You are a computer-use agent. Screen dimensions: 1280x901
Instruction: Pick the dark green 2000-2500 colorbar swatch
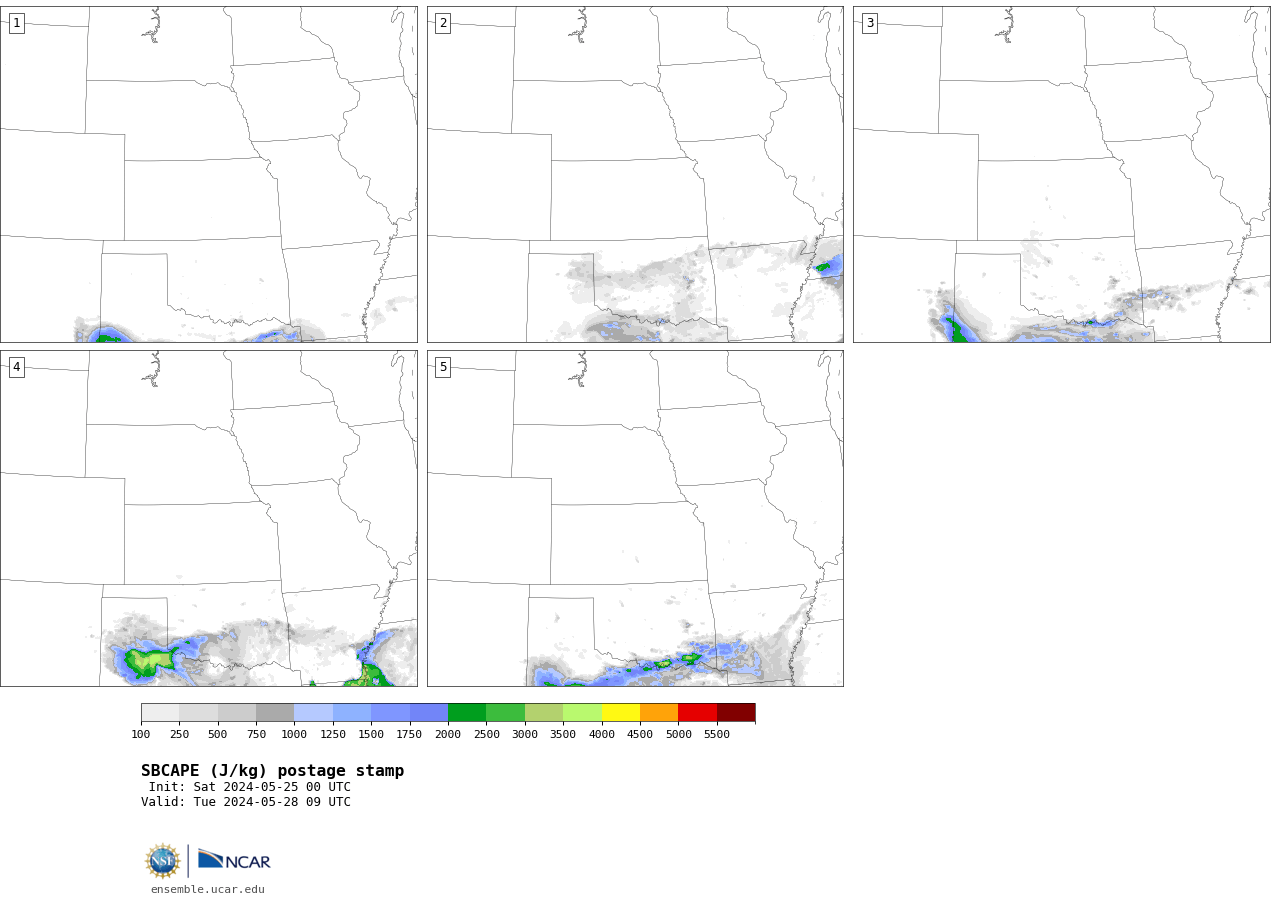coord(467,712)
